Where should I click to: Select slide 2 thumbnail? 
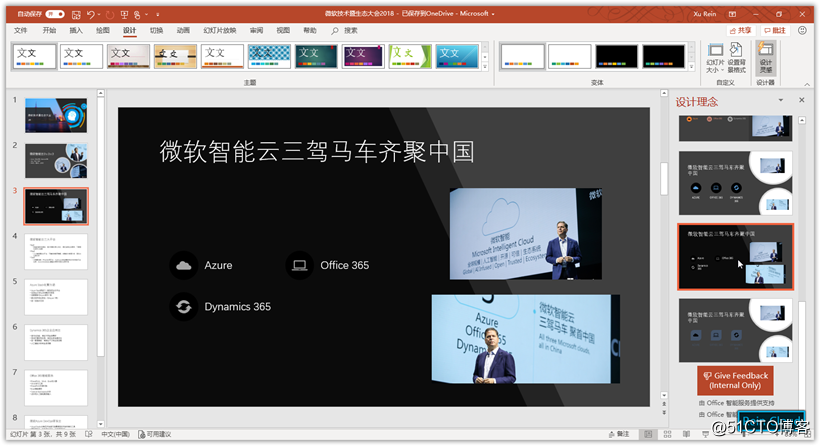56,161
